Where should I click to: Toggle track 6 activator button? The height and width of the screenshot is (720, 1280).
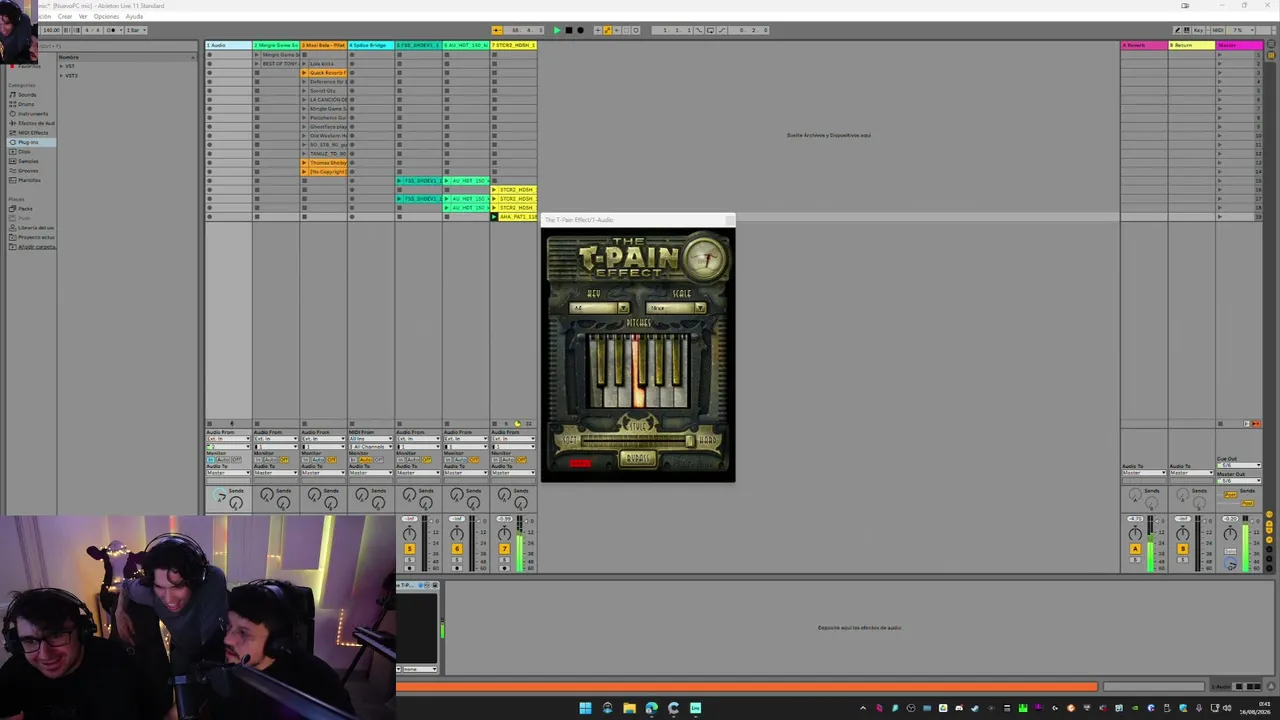click(x=457, y=549)
